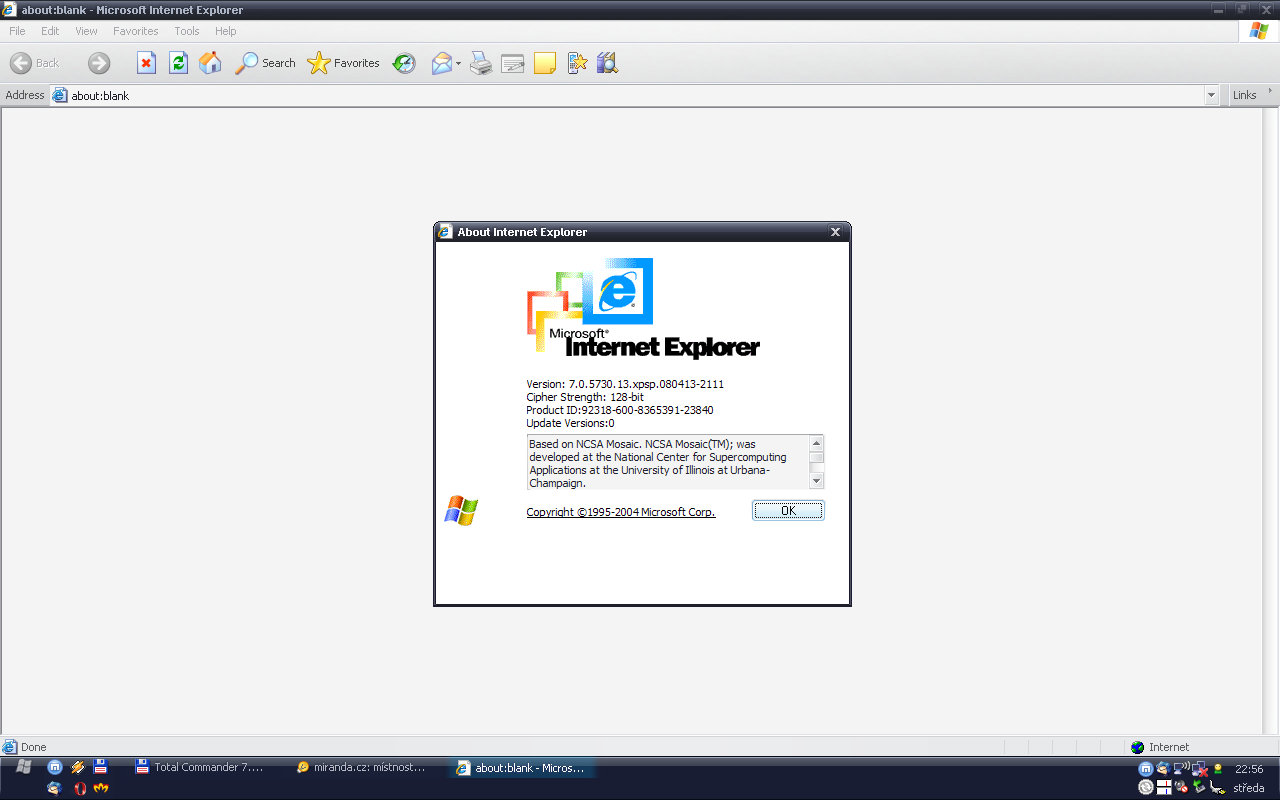Open the History clock icon
Viewport: 1280px width, 800px height.
404,63
